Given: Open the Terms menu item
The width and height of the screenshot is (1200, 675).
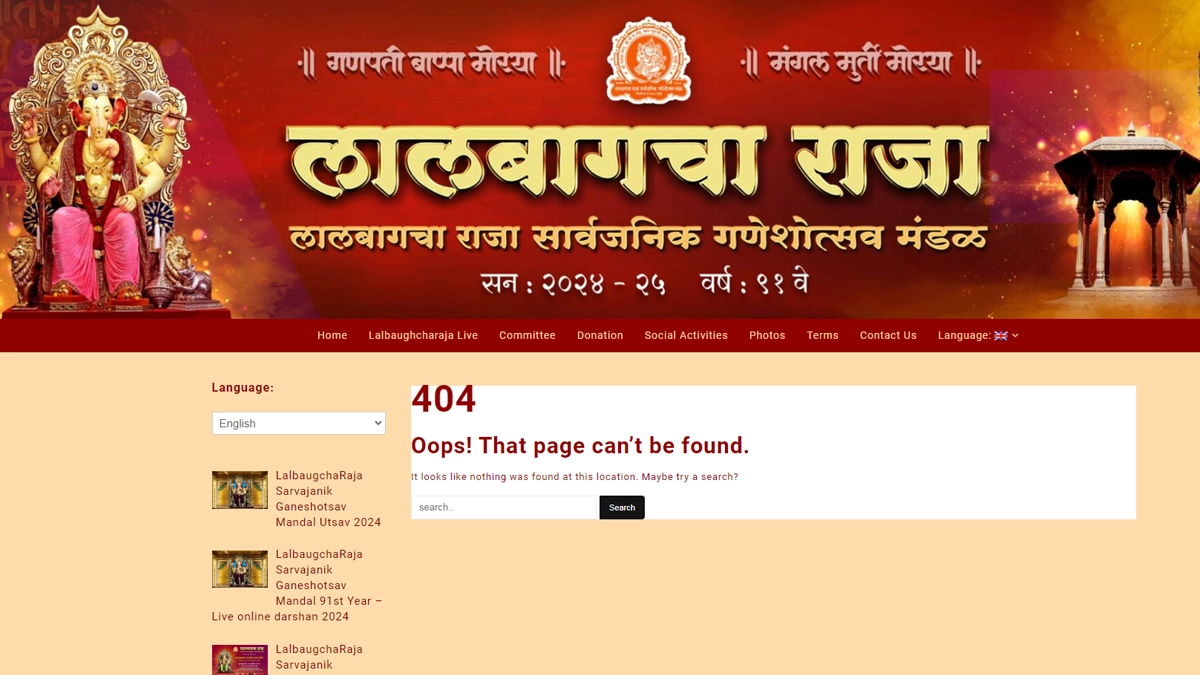Looking at the screenshot, I should pos(823,335).
